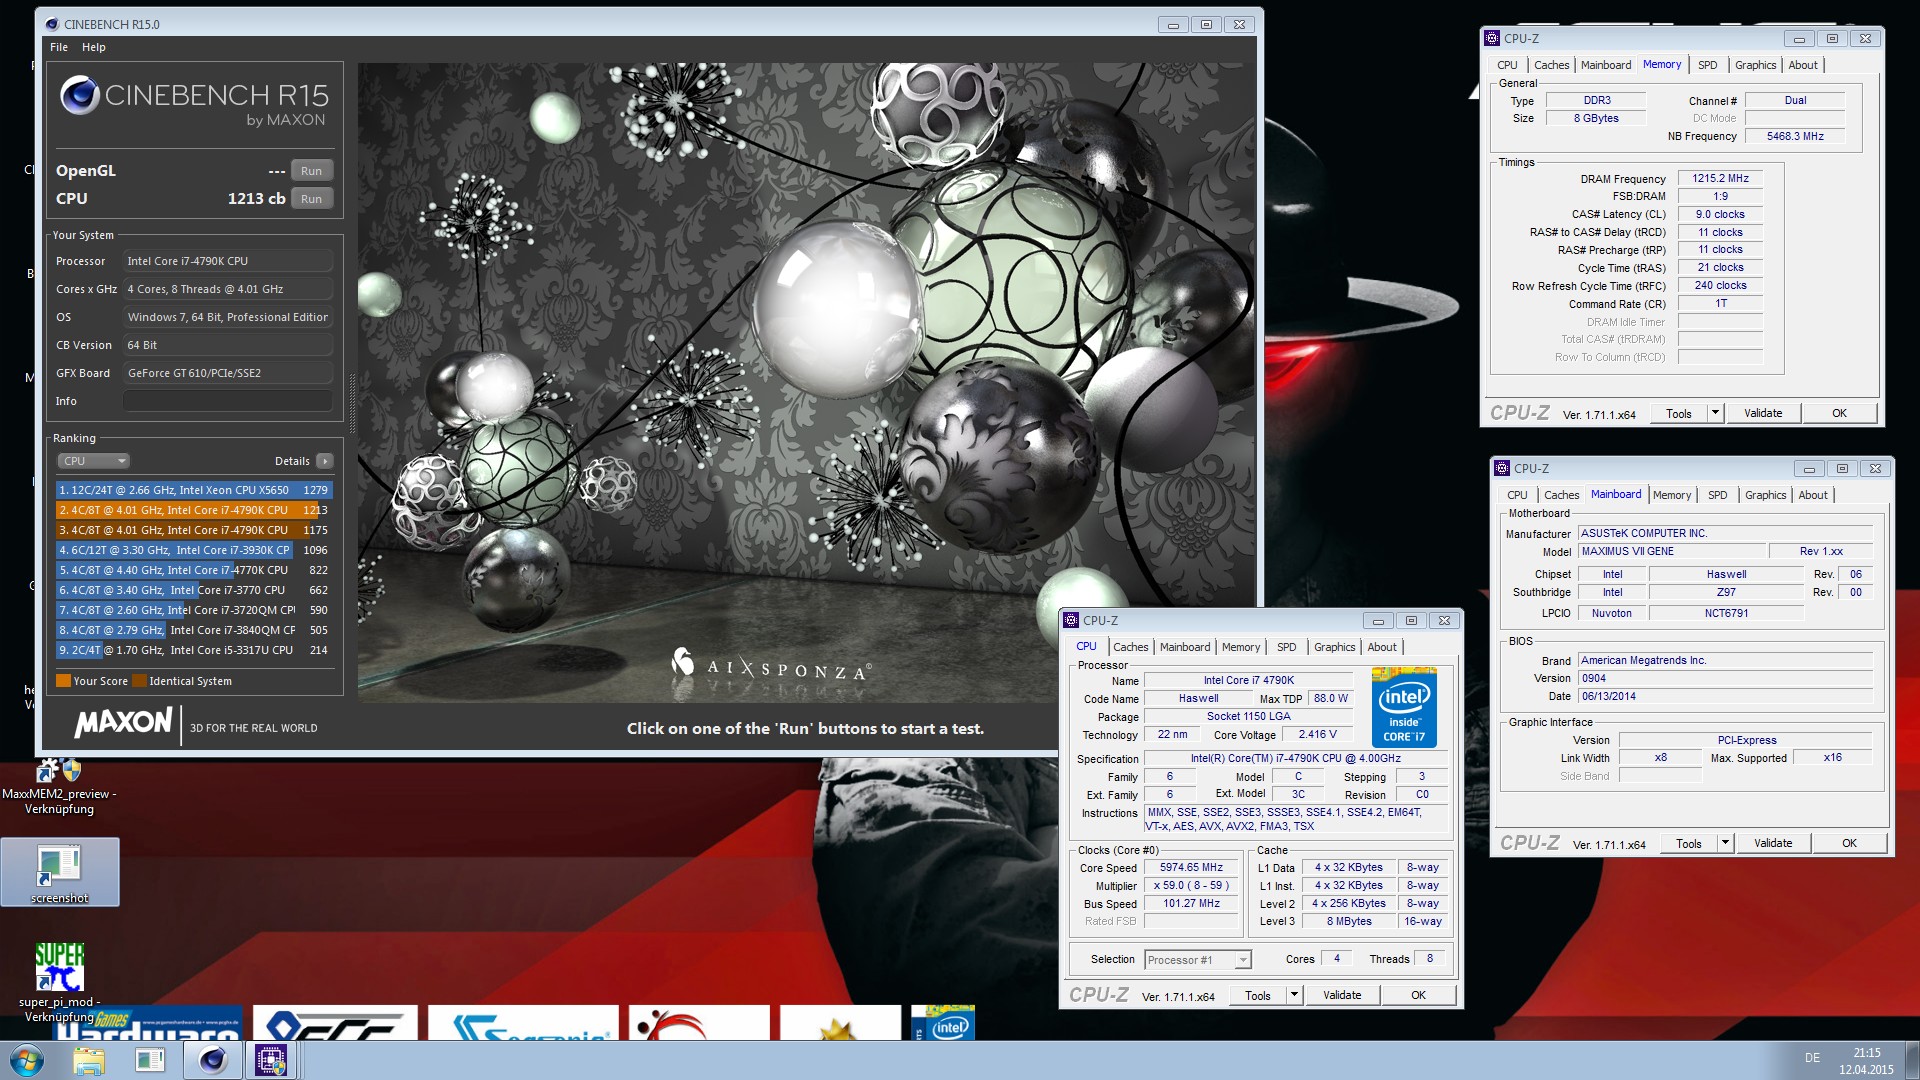The height and width of the screenshot is (1080, 1920).
Task: Click the Multiplier value x 59.0
Action: pos(1191,886)
